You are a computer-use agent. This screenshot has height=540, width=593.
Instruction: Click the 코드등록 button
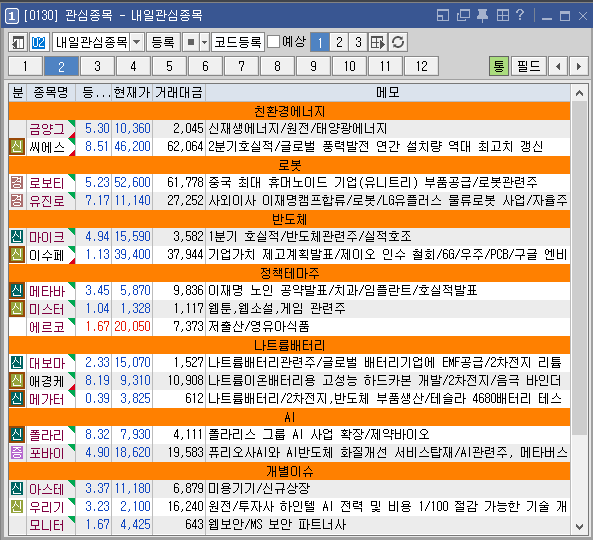pos(238,42)
